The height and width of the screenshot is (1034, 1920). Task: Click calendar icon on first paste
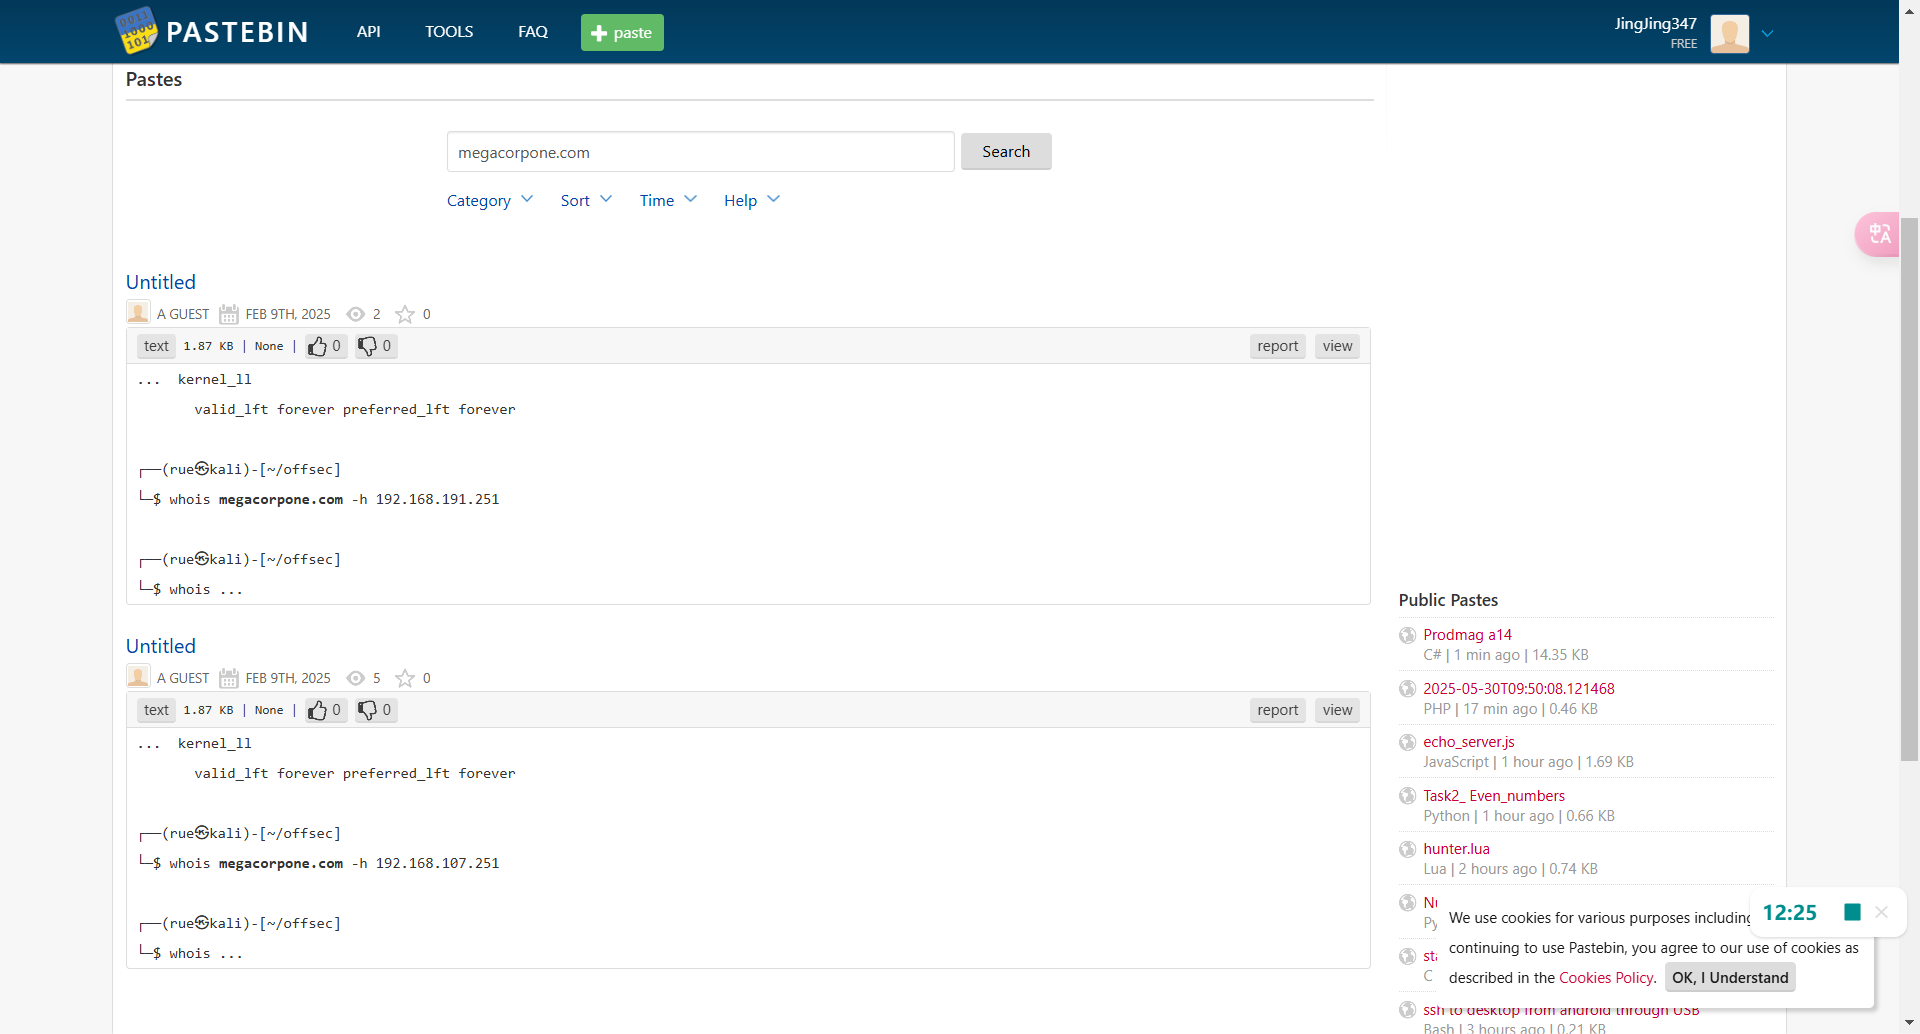pos(229,314)
